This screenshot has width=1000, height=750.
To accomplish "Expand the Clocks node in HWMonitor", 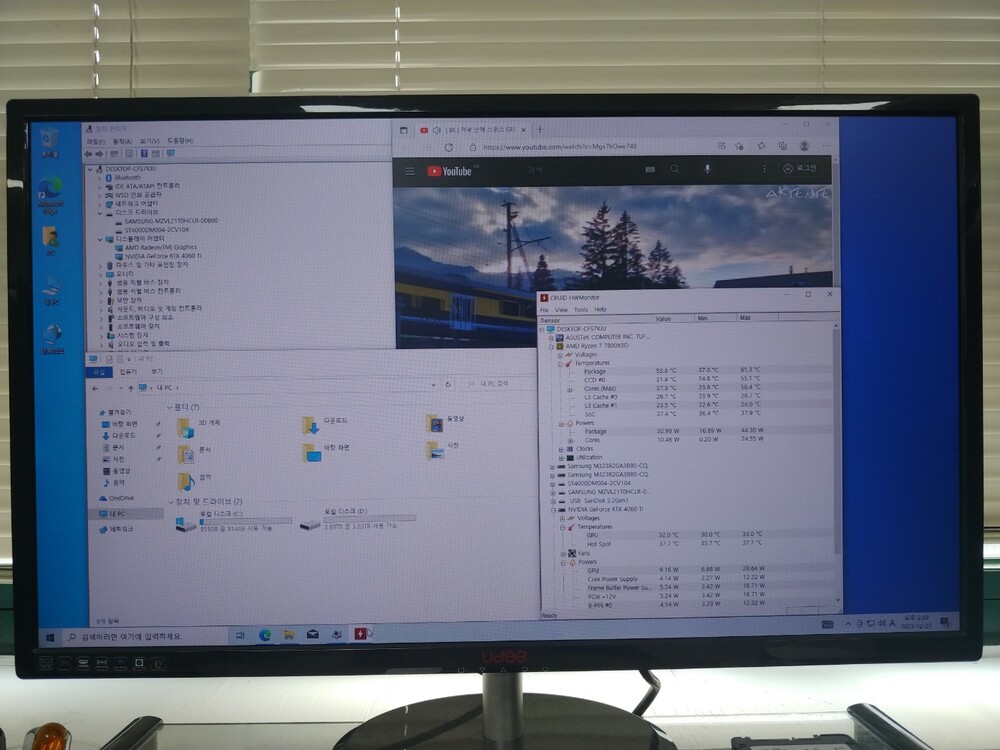I will (563, 449).
